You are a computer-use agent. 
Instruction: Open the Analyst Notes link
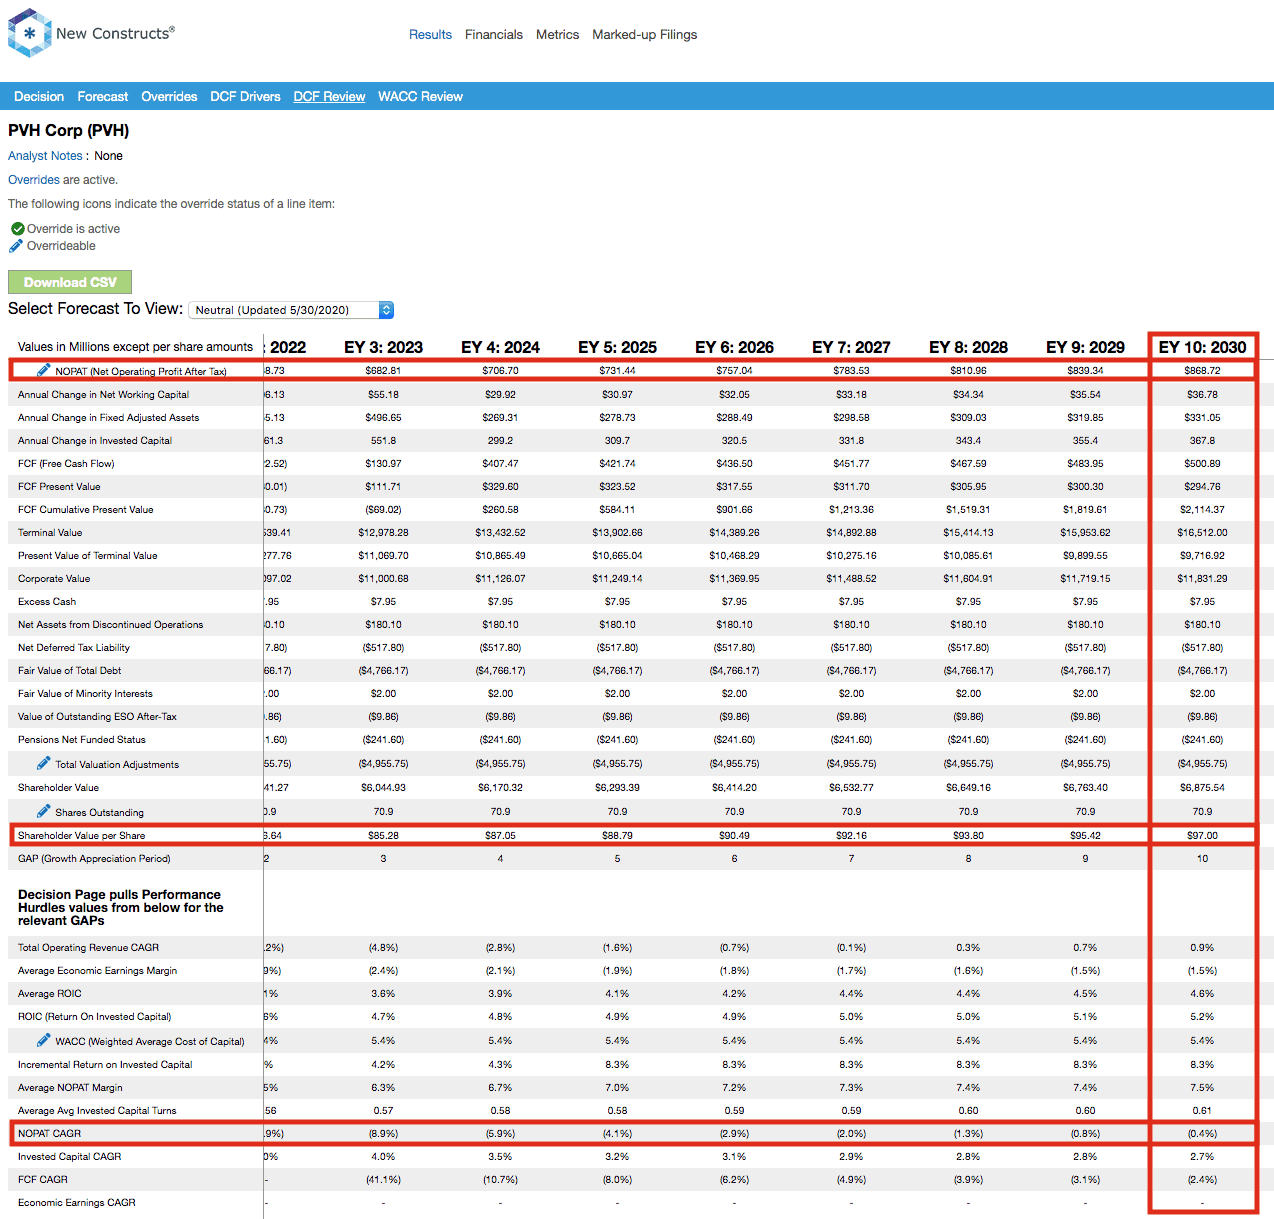(45, 156)
